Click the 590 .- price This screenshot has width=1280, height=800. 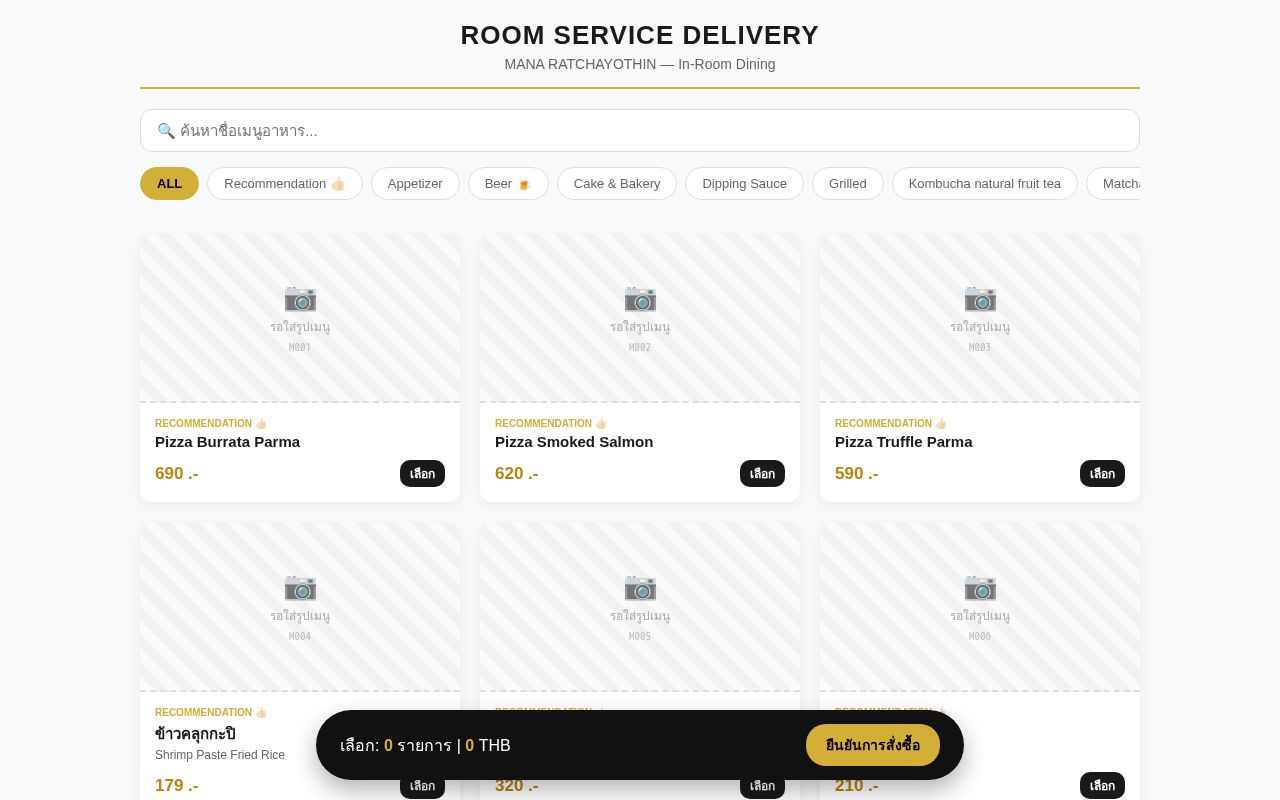click(857, 474)
